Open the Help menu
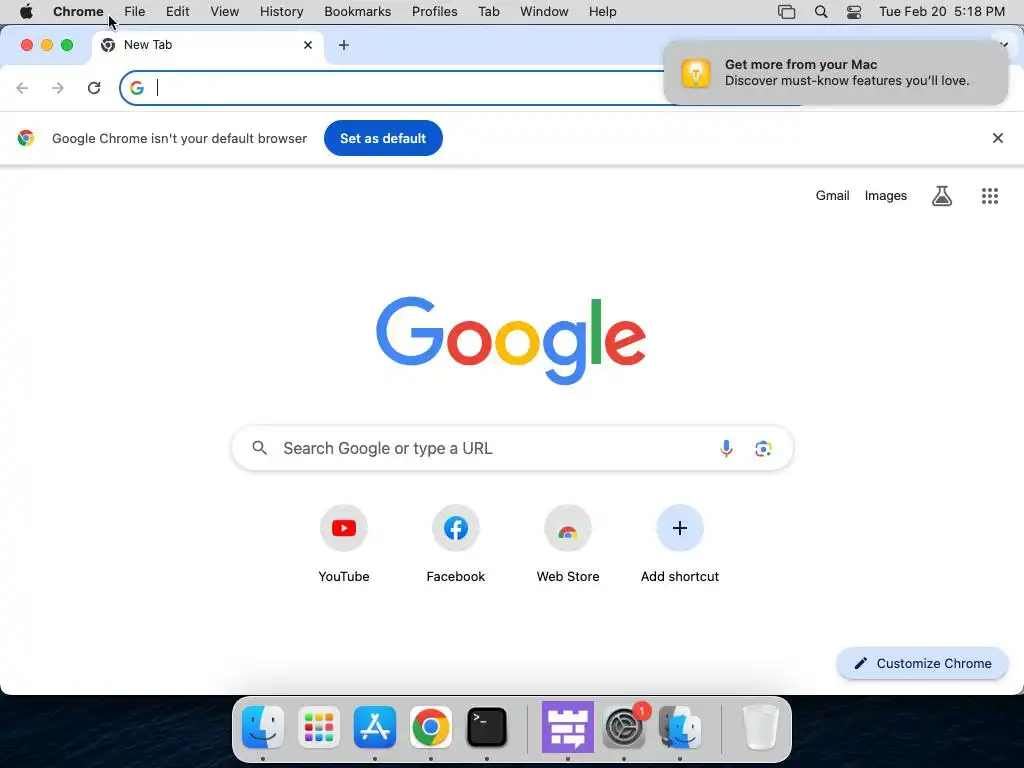Screen dimensions: 1024x768 tap(602, 12)
